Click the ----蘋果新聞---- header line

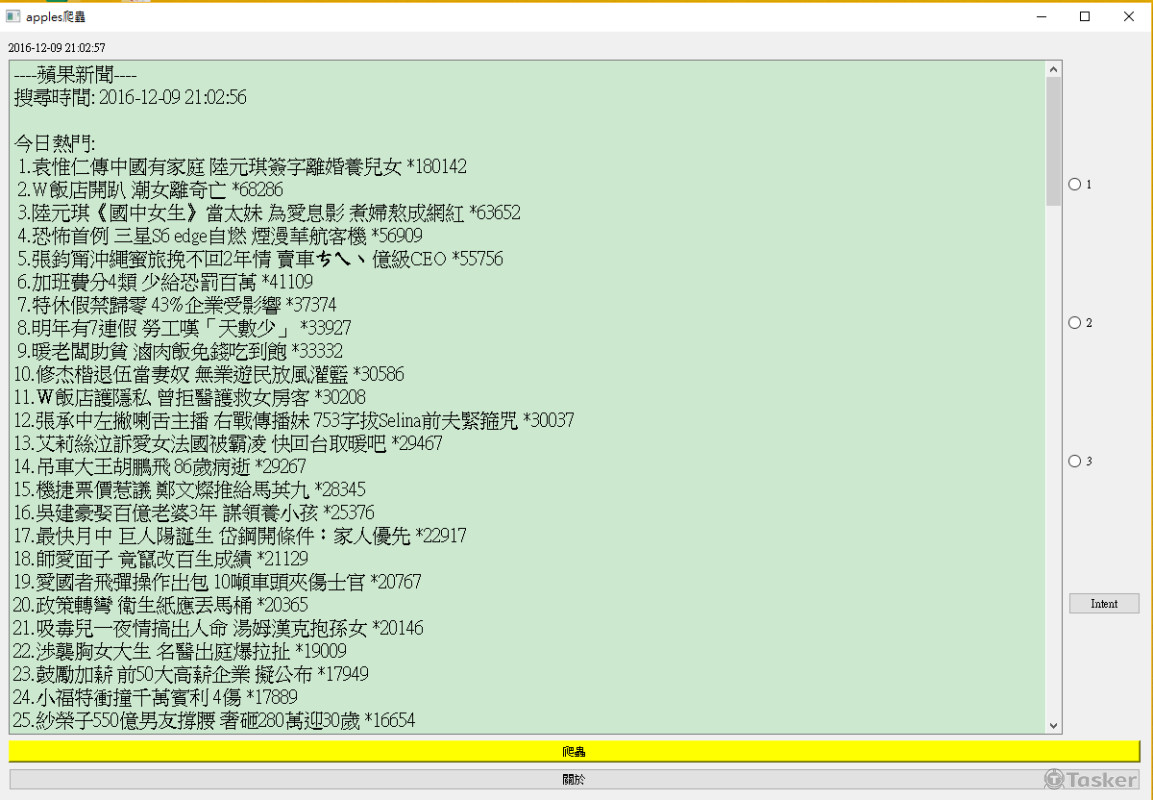pos(75,75)
